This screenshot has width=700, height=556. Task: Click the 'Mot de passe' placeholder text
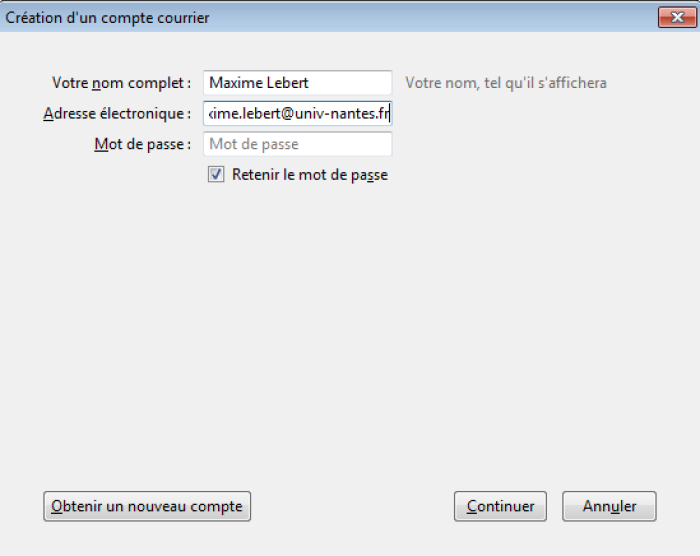(x=254, y=145)
